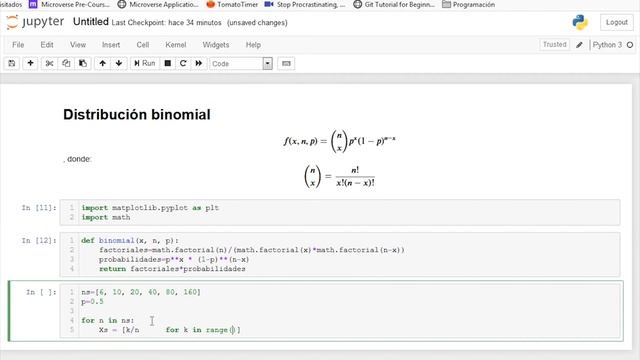Click the ns=[6, 10, 20, 40, 80, 160] line
The image size is (640, 360).
tap(141, 292)
